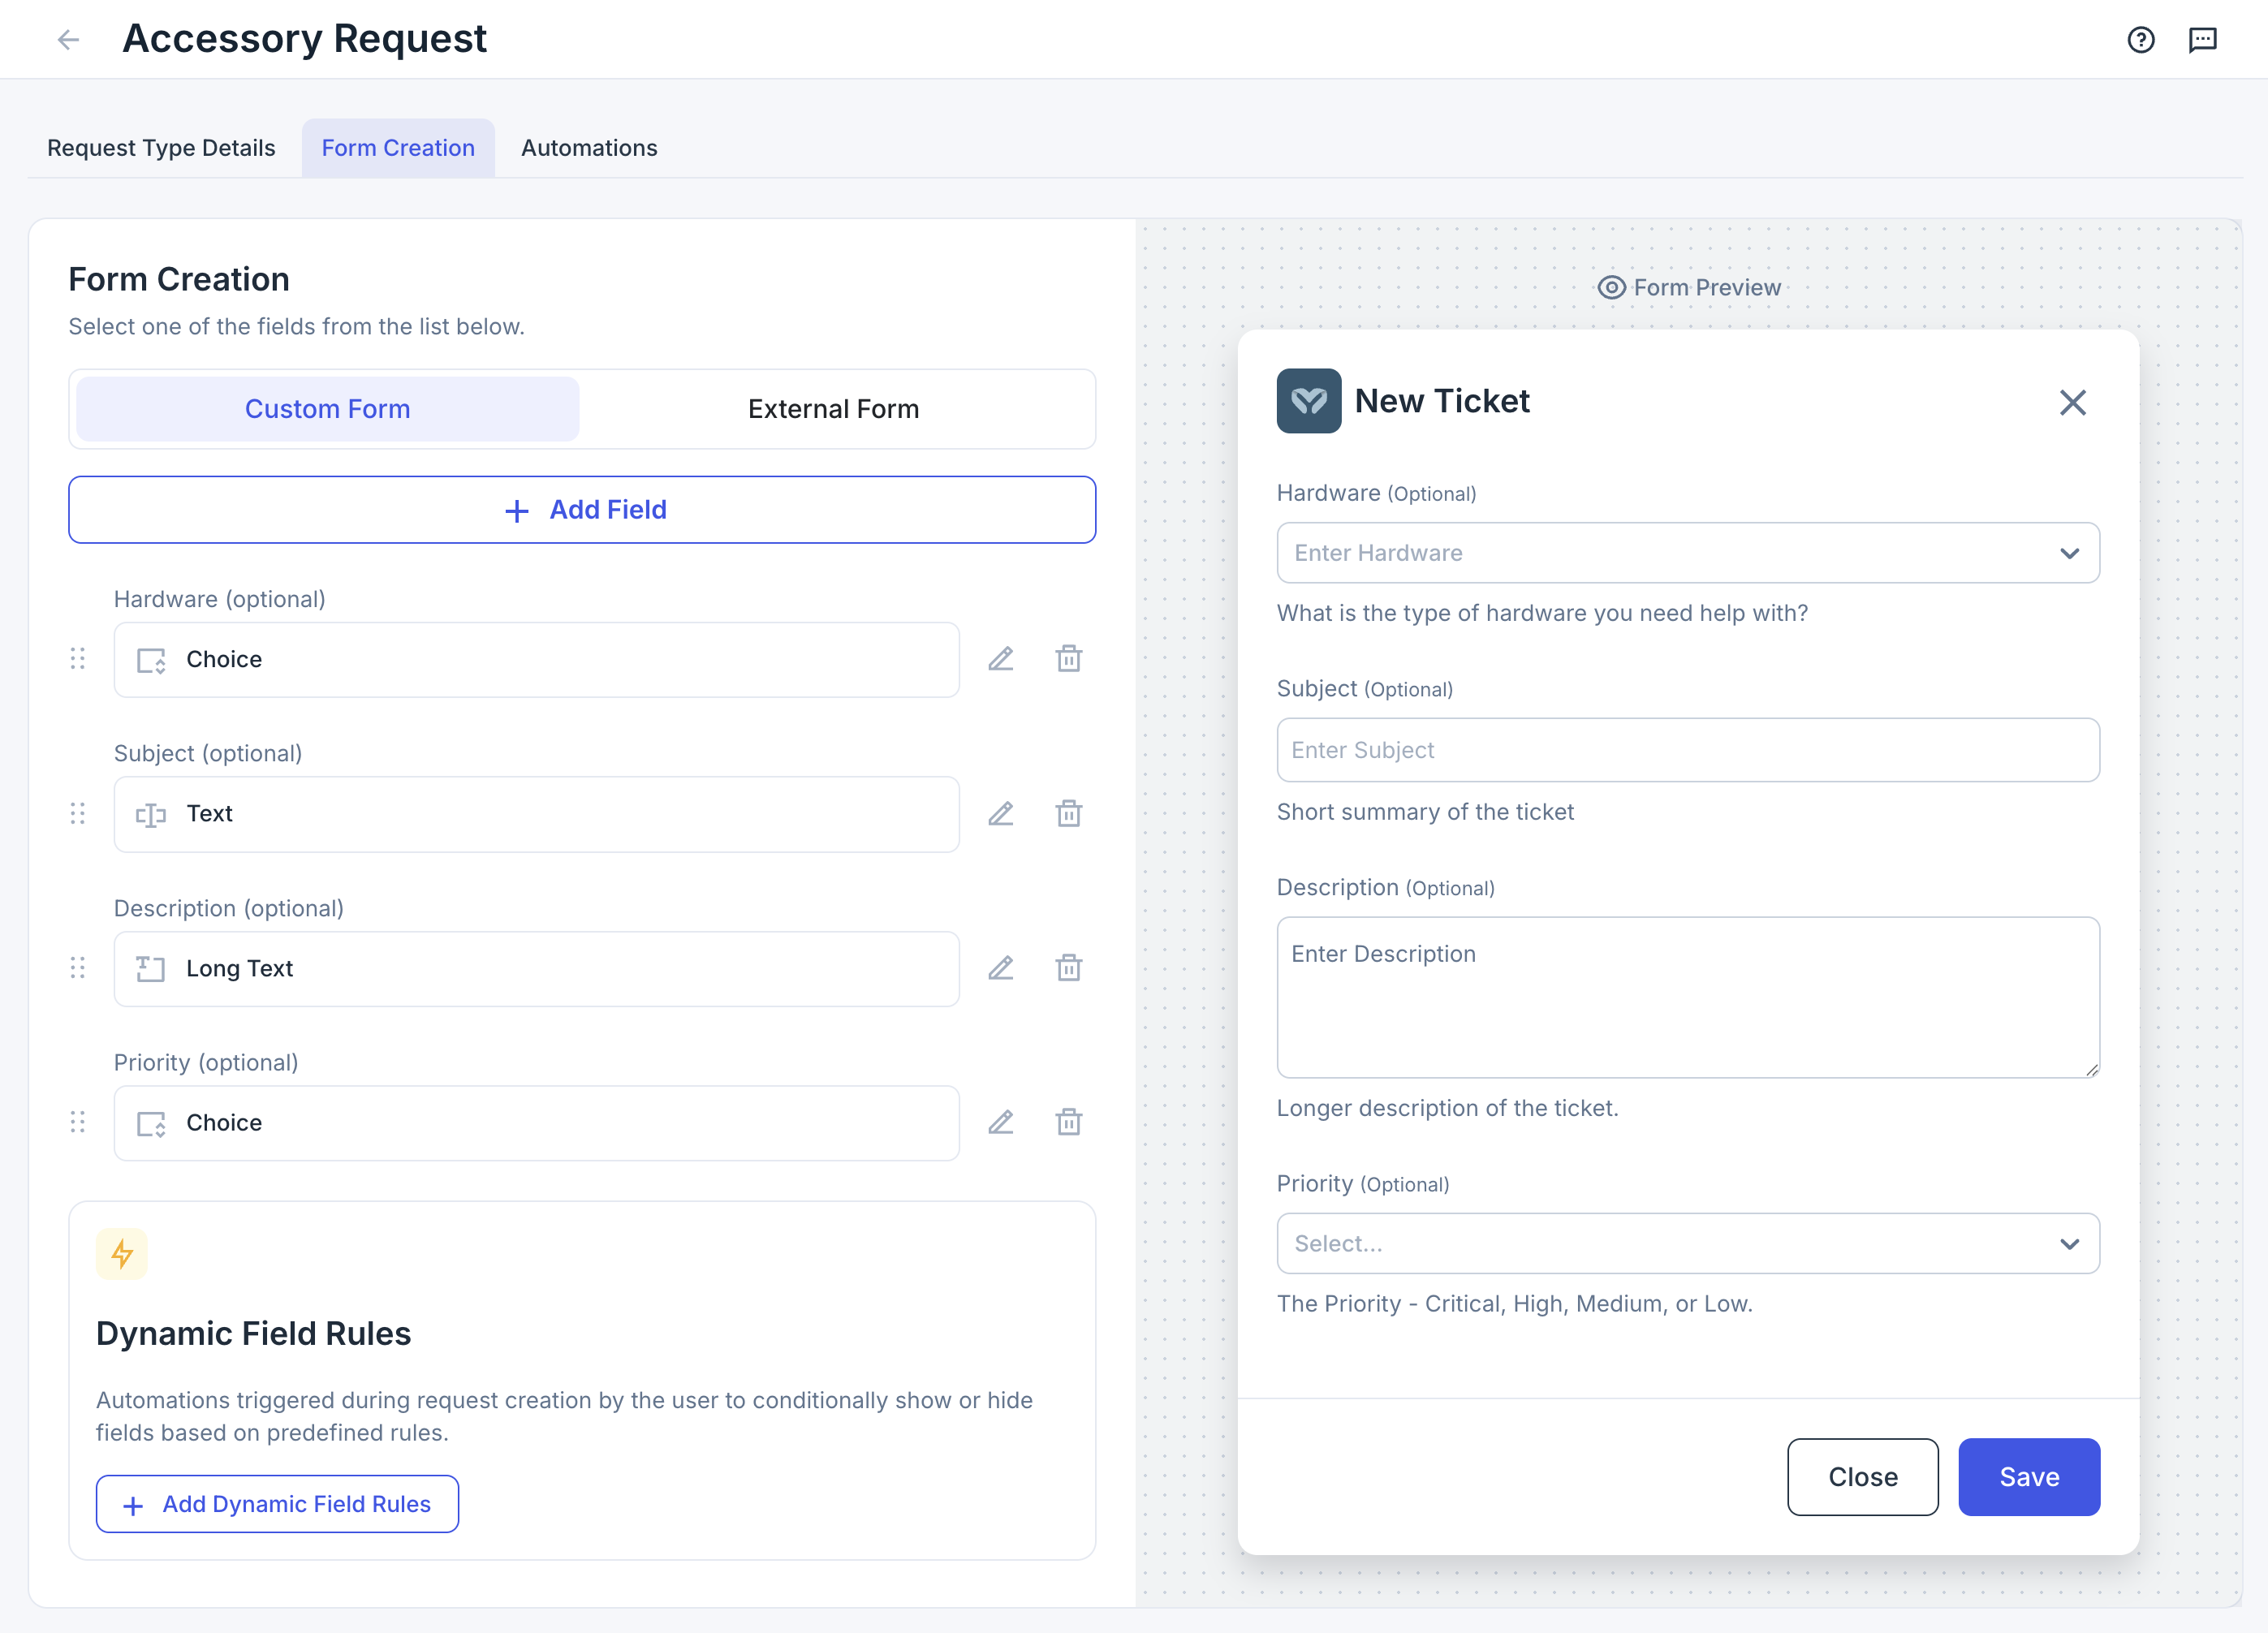Image resolution: width=2268 pixels, height=1633 pixels.
Task: Click the Text type icon in Subject row
Action: [151, 815]
